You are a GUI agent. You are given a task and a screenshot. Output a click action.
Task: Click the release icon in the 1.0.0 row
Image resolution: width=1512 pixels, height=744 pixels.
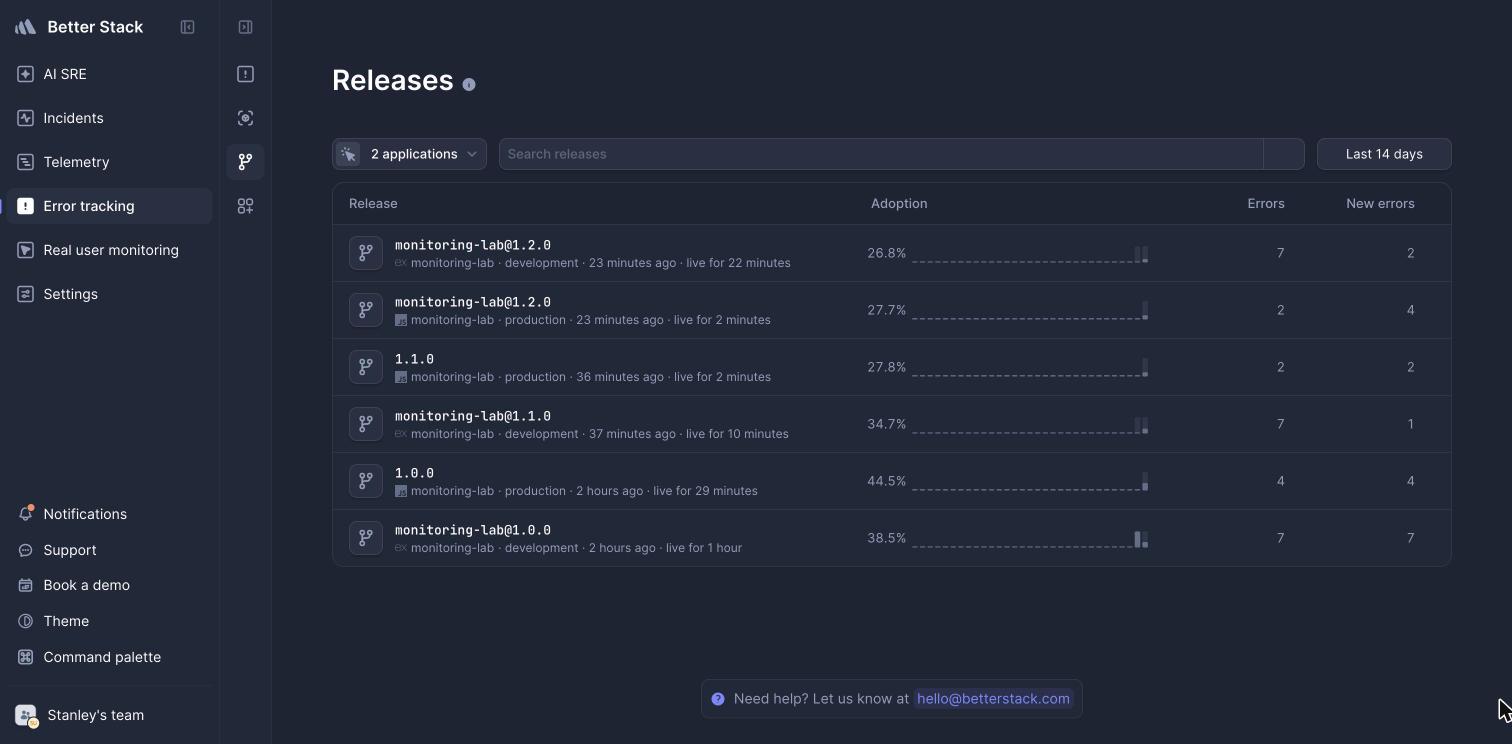[x=366, y=481]
